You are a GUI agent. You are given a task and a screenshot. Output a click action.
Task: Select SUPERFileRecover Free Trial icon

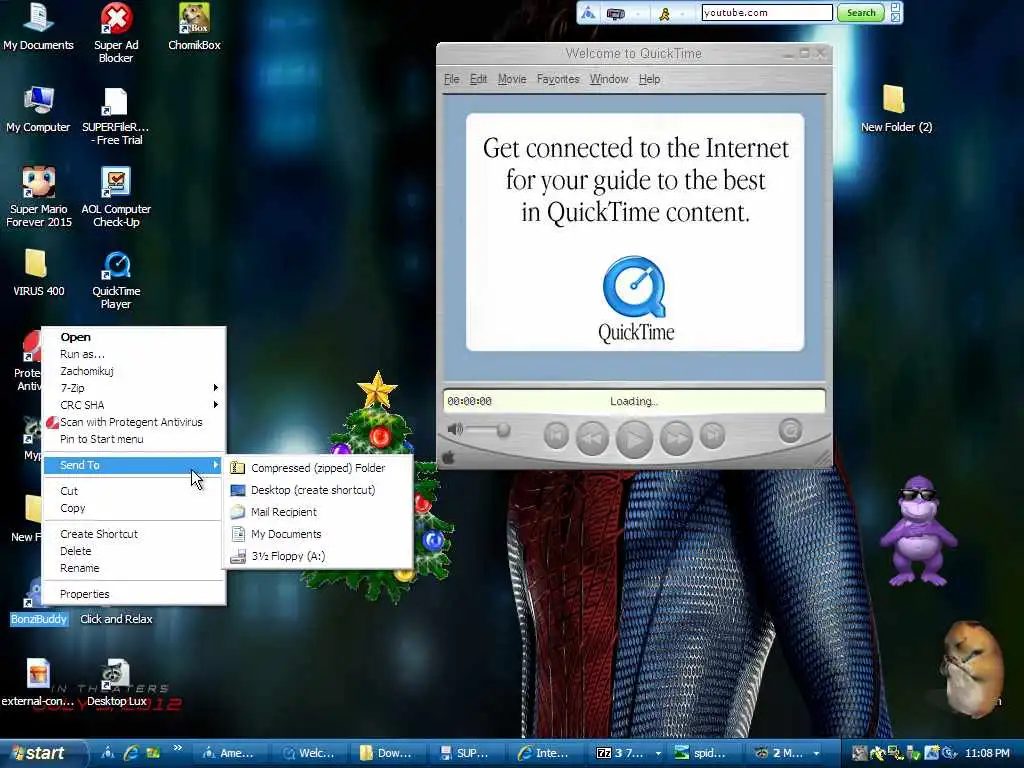click(x=116, y=116)
